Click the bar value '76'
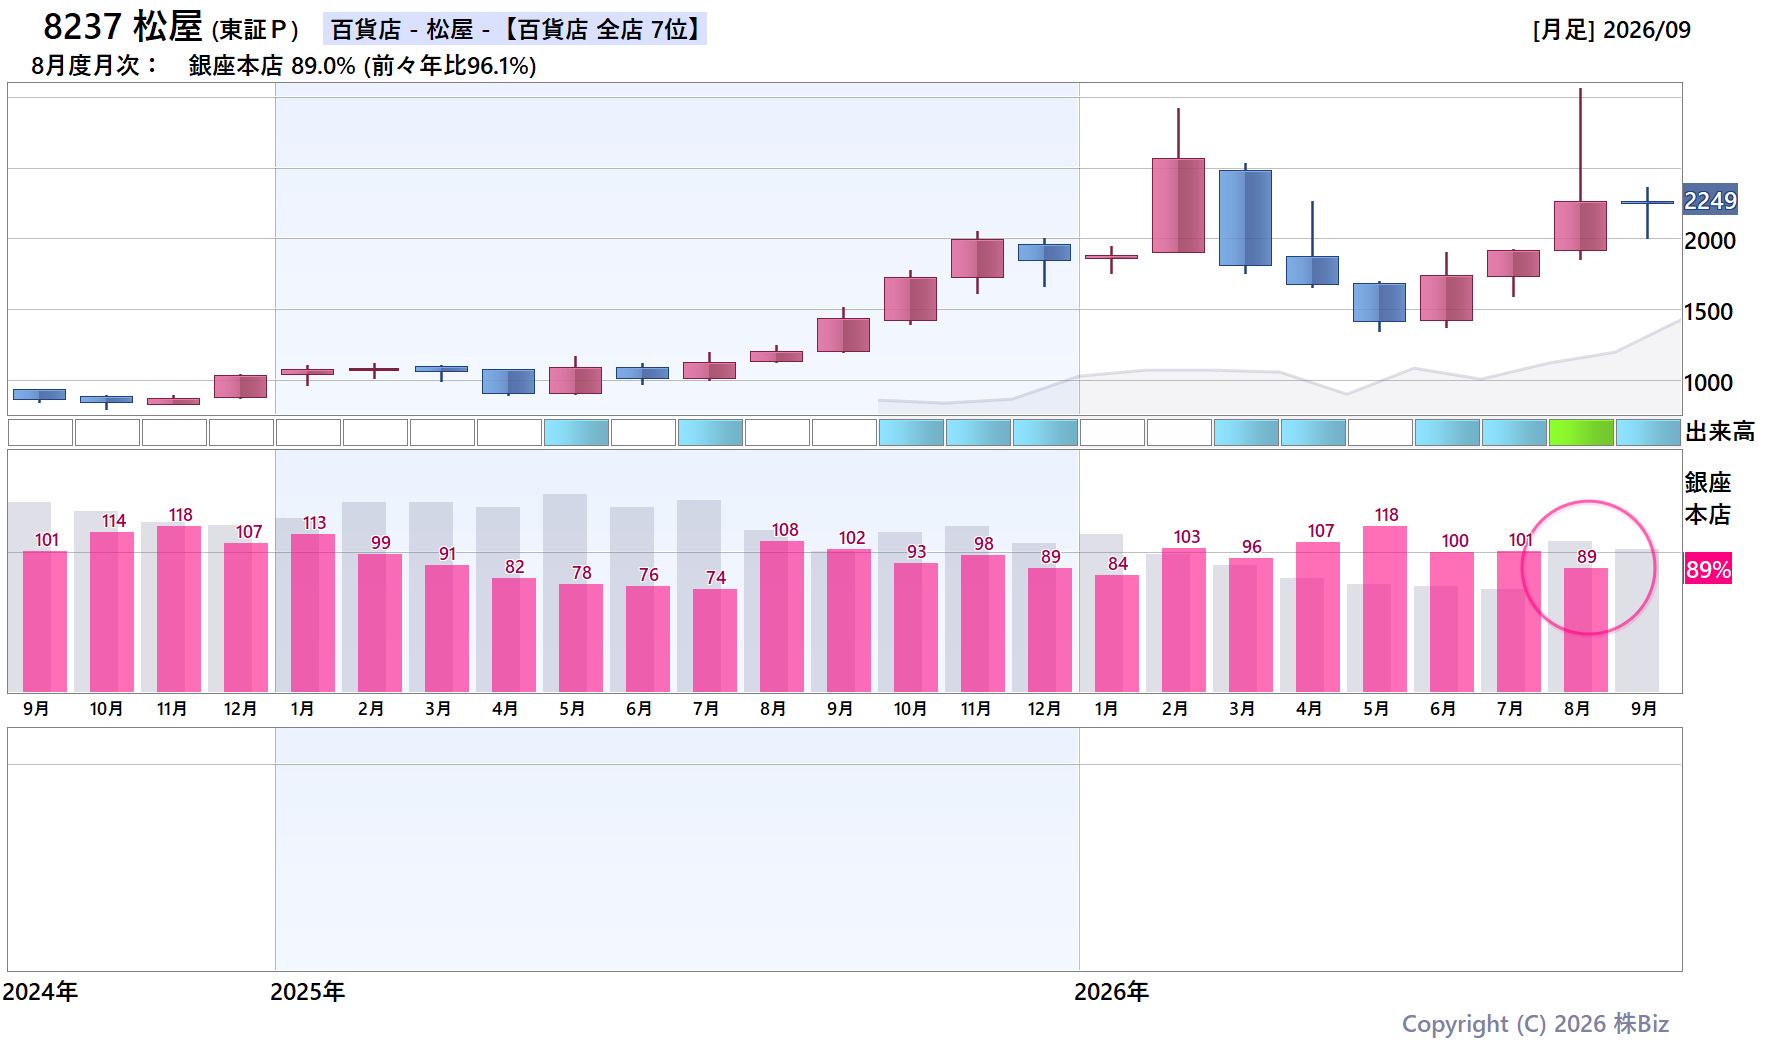 click(649, 575)
